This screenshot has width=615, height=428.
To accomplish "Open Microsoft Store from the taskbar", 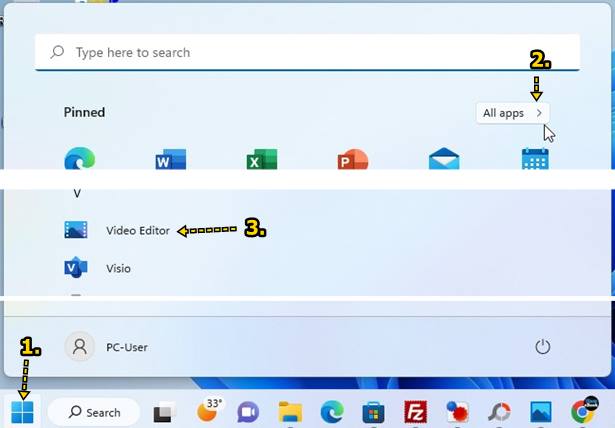I will coord(373,412).
